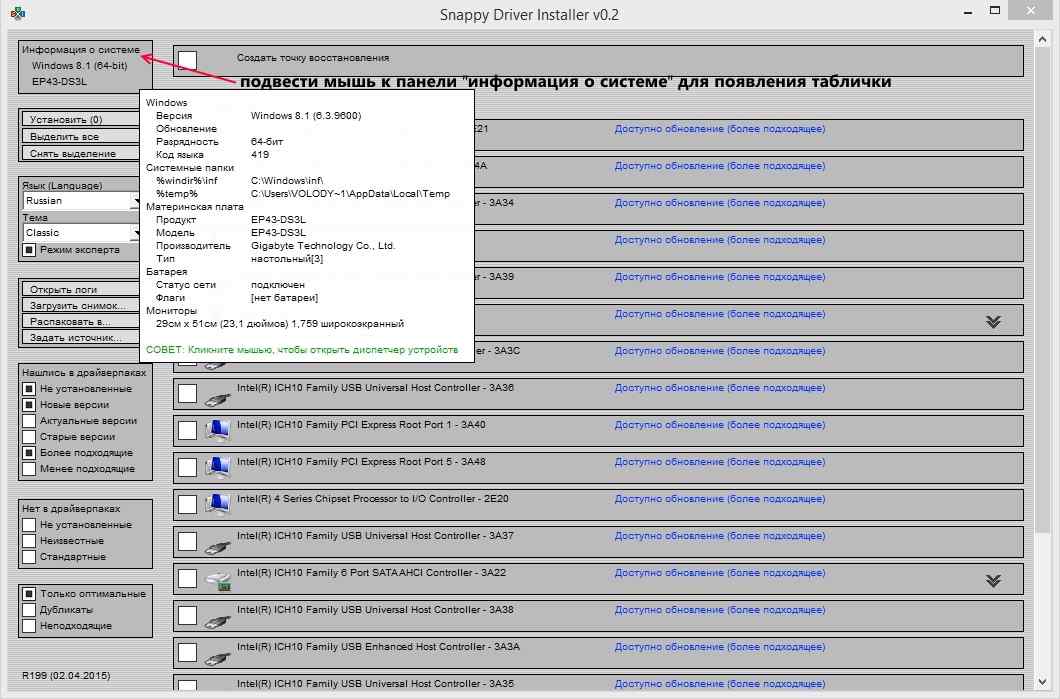Click the Снять выделение button
The height and width of the screenshot is (699, 1060).
tap(80, 153)
